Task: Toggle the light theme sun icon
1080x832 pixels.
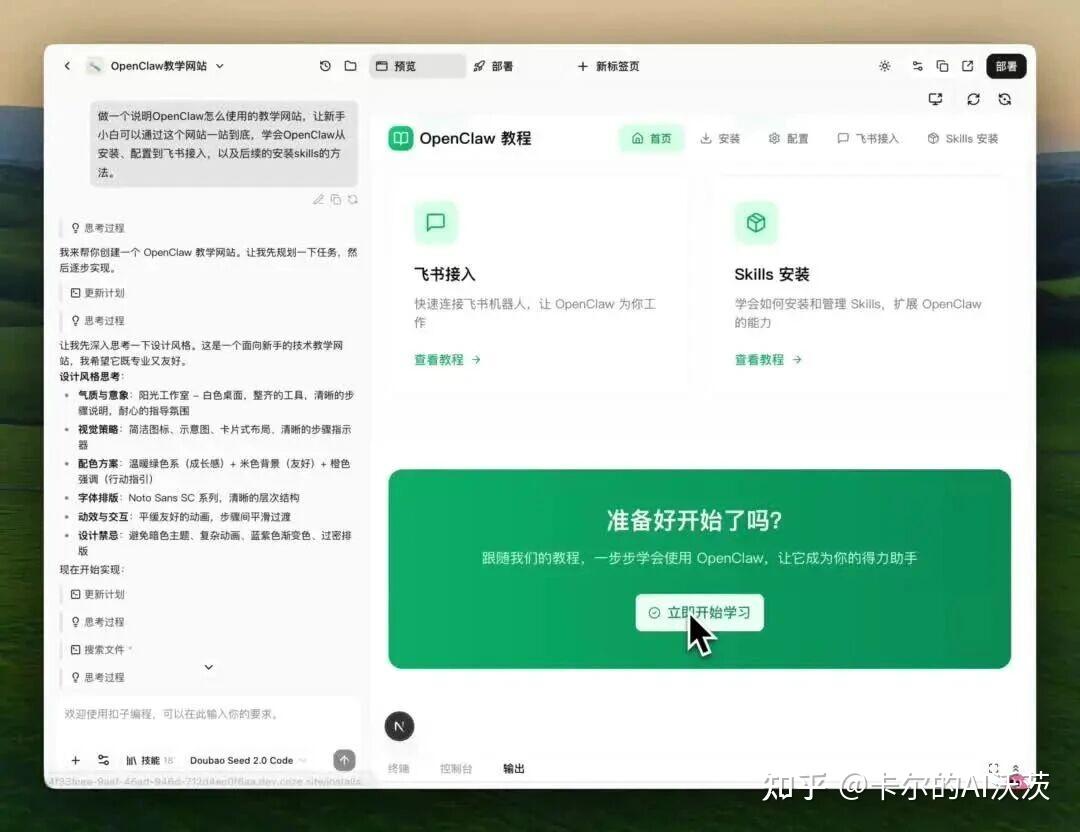Action: pos(884,66)
